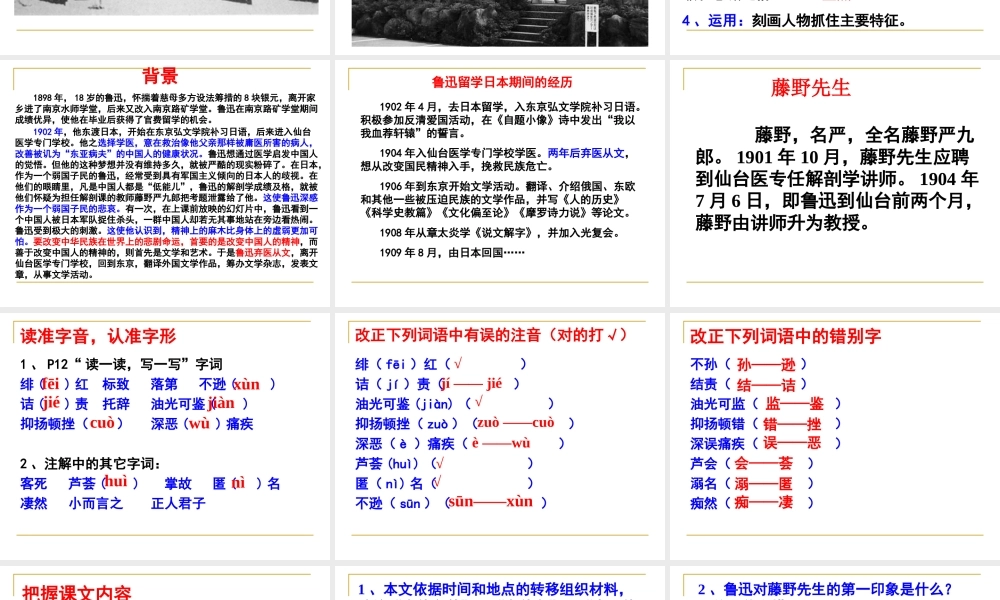1000x600 pixels.
Task: Click the paragraph starting 1906年到东京开始文学活动
Action: [498, 200]
